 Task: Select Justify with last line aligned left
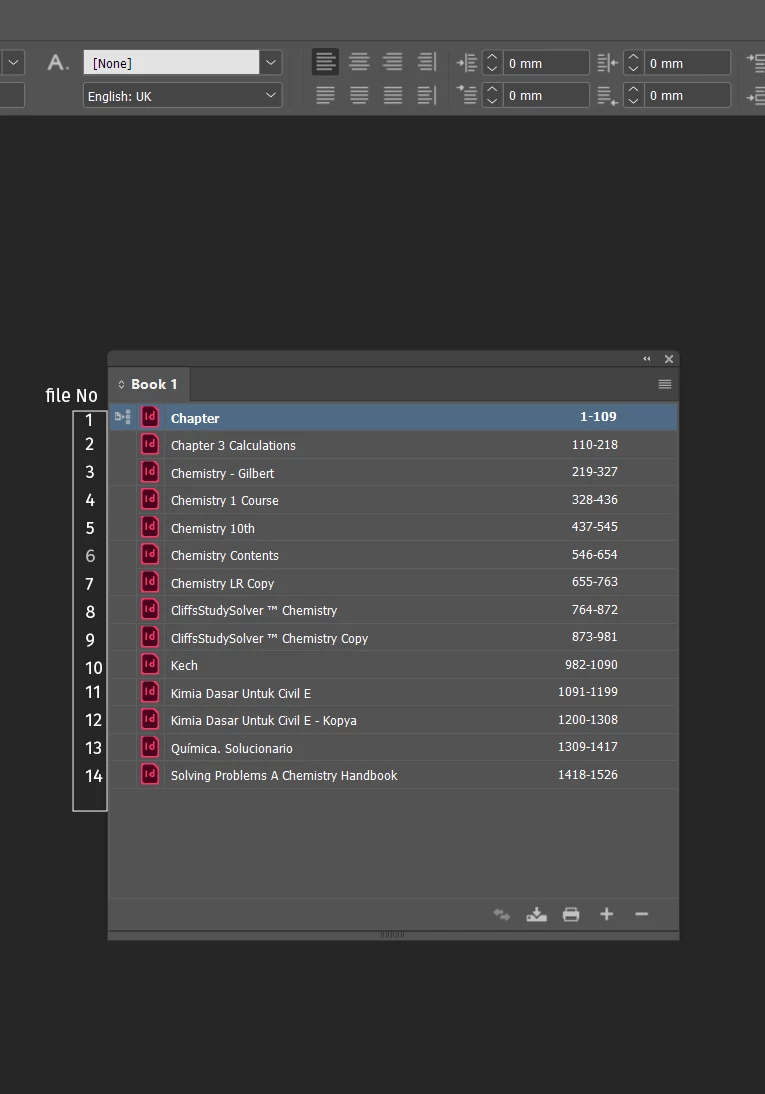(325, 95)
